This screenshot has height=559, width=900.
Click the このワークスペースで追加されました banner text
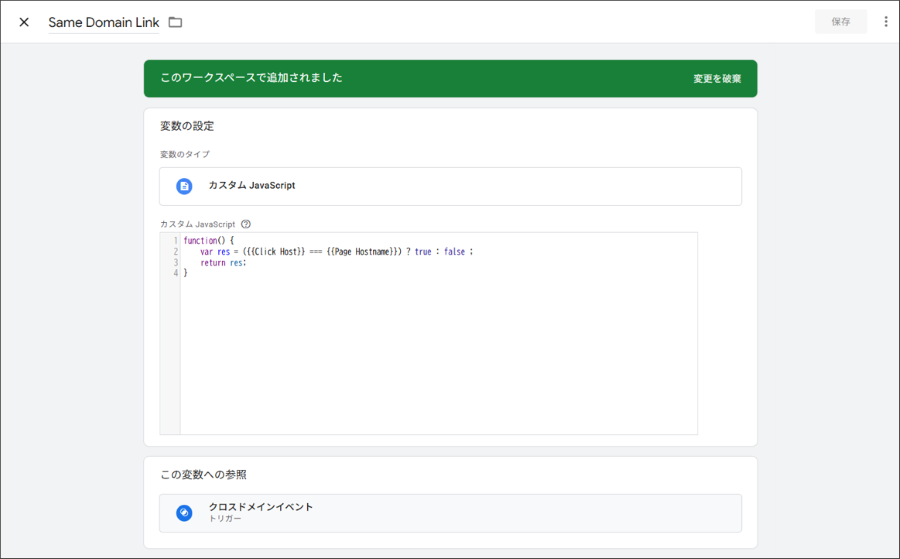(x=251, y=77)
